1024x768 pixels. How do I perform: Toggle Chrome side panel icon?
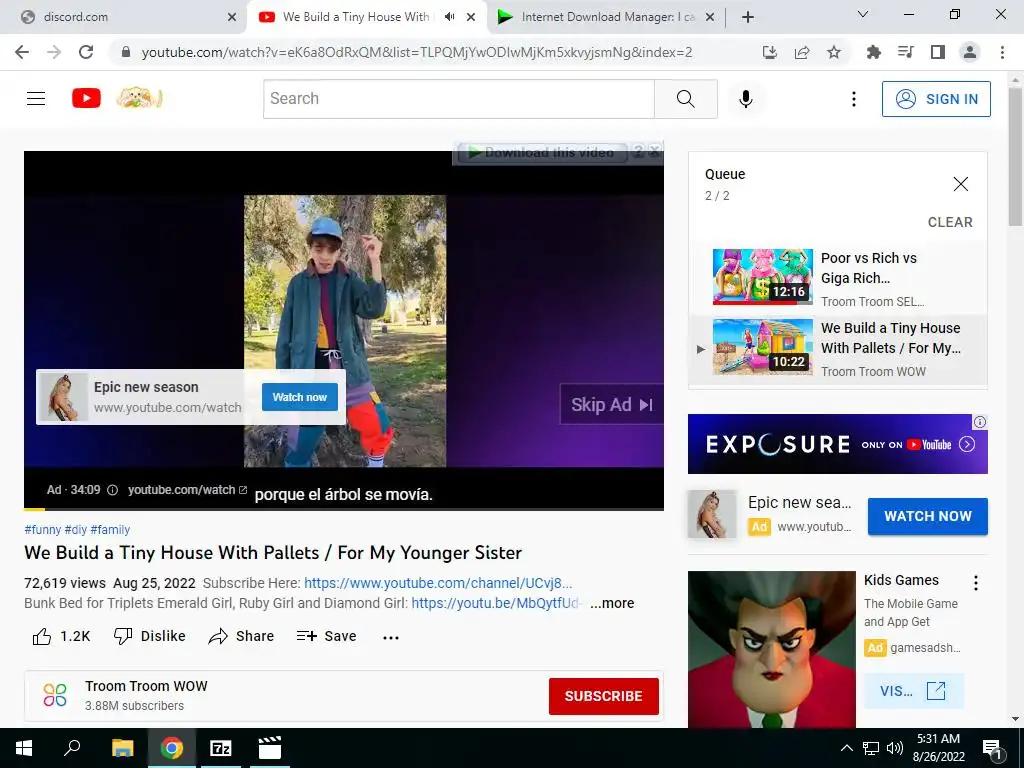tap(938, 52)
